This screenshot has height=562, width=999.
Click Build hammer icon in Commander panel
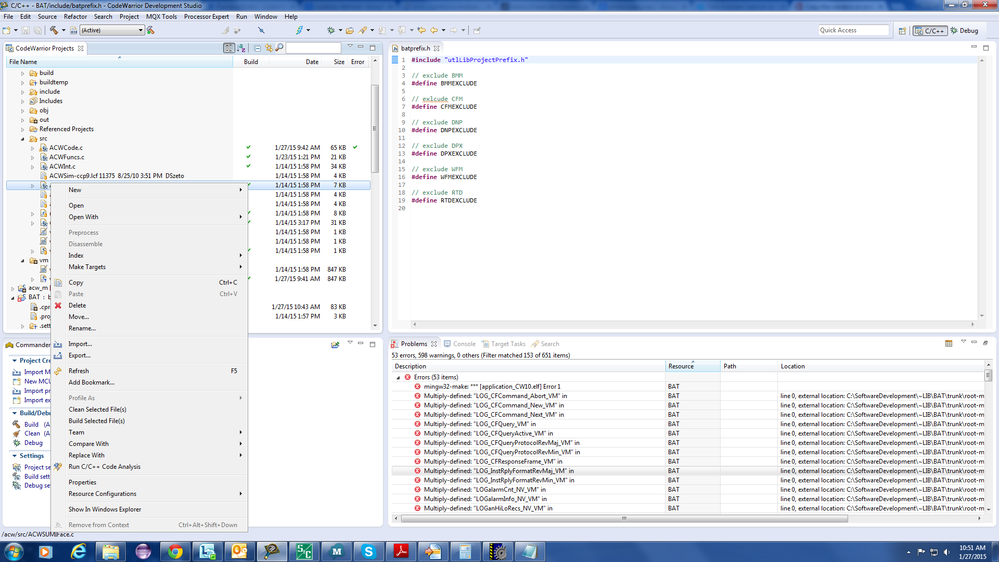click(x=16, y=424)
